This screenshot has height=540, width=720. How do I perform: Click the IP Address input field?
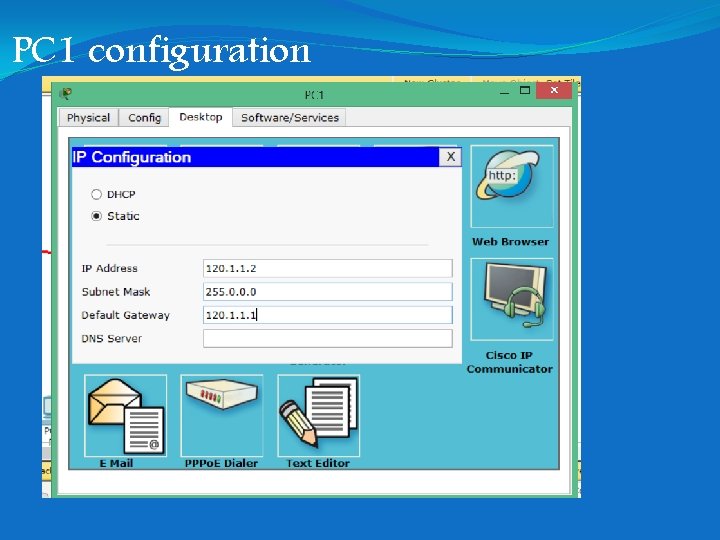tap(327, 268)
